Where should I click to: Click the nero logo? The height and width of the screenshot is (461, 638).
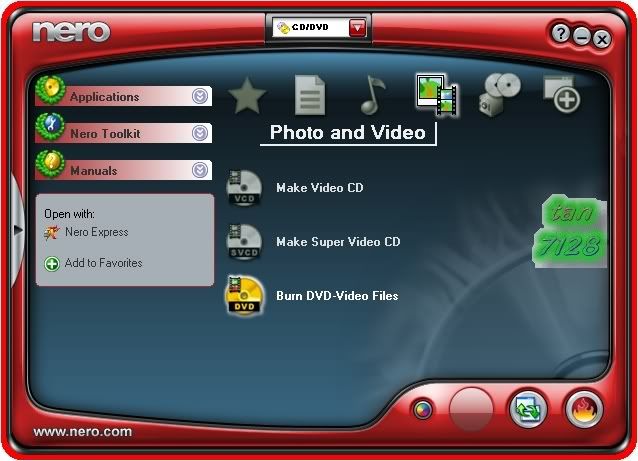(71, 32)
